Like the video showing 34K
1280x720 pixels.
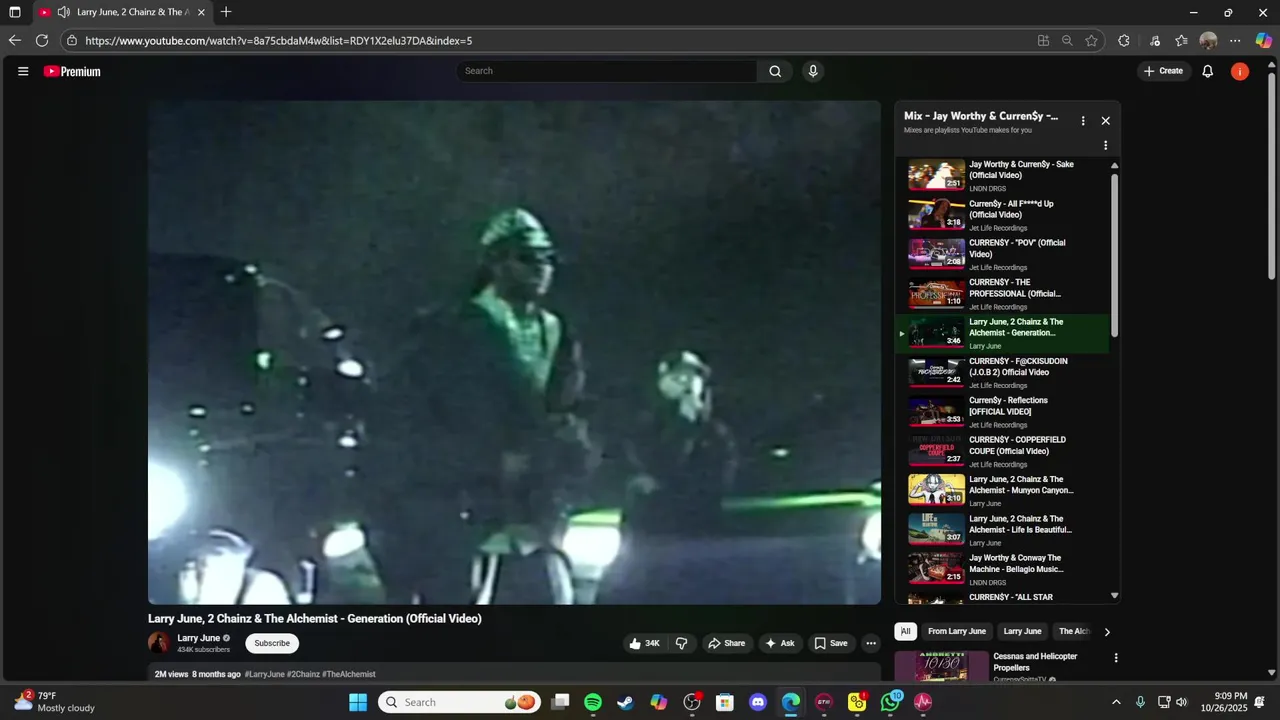644,643
